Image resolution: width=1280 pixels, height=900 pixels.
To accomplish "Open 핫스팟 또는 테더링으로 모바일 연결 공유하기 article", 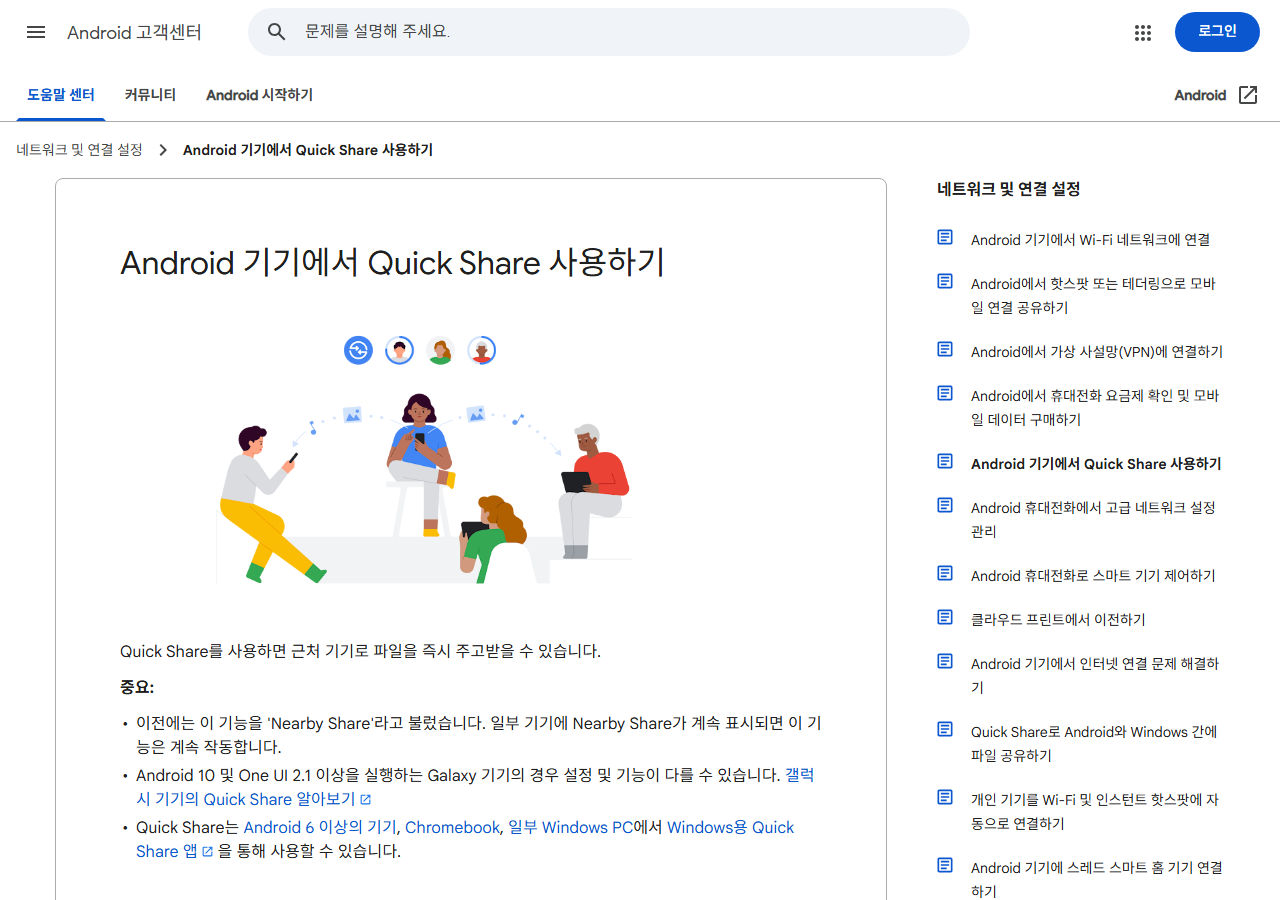I will click(x=1093, y=295).
